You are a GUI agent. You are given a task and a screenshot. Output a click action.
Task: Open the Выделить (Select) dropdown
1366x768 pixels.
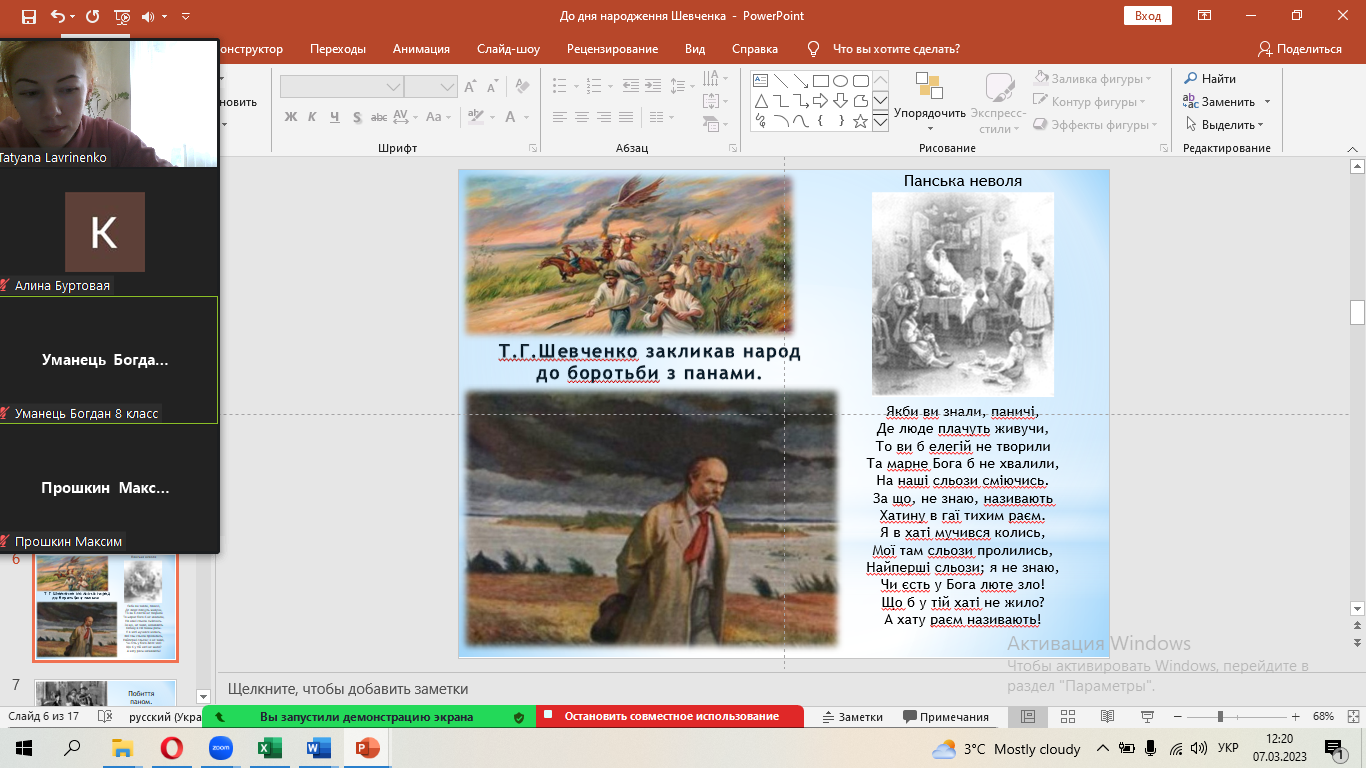(x=1225, y=125)
